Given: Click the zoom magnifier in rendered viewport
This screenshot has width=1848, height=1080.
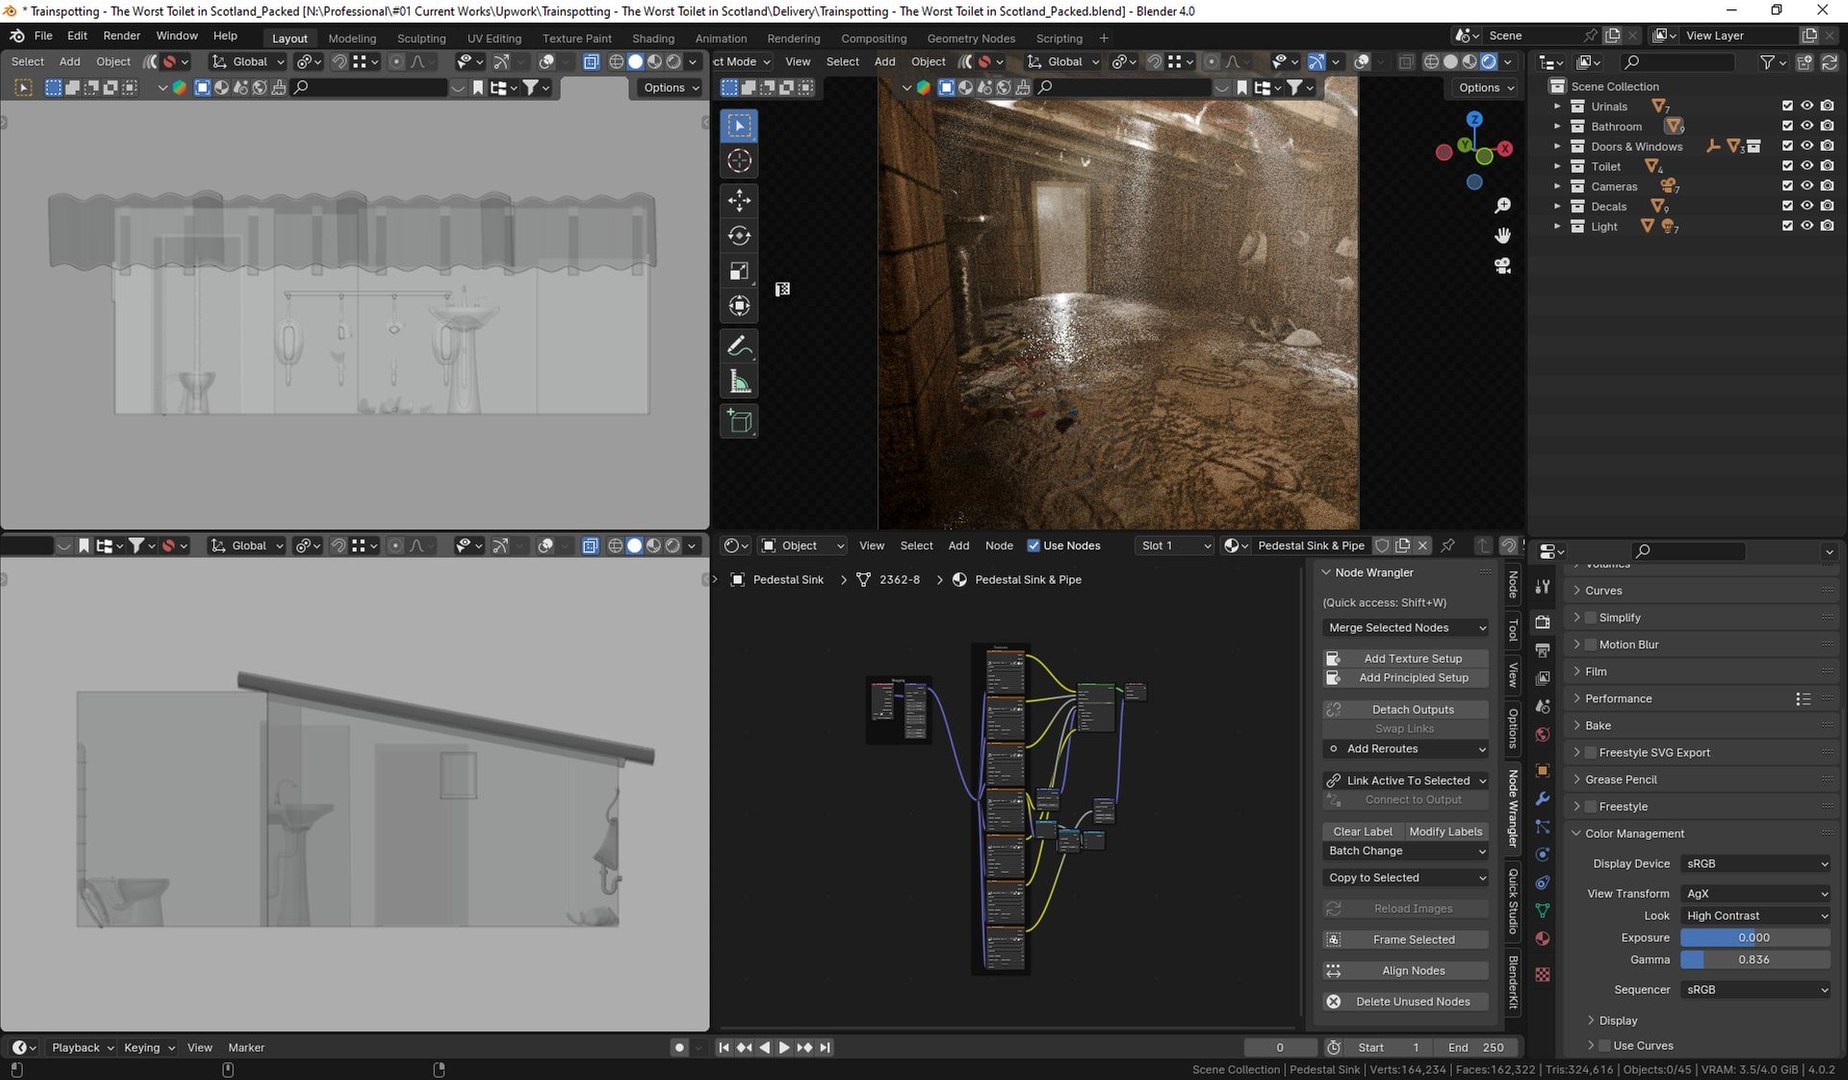Looking at the screenshot, I should click(1502, 205).
